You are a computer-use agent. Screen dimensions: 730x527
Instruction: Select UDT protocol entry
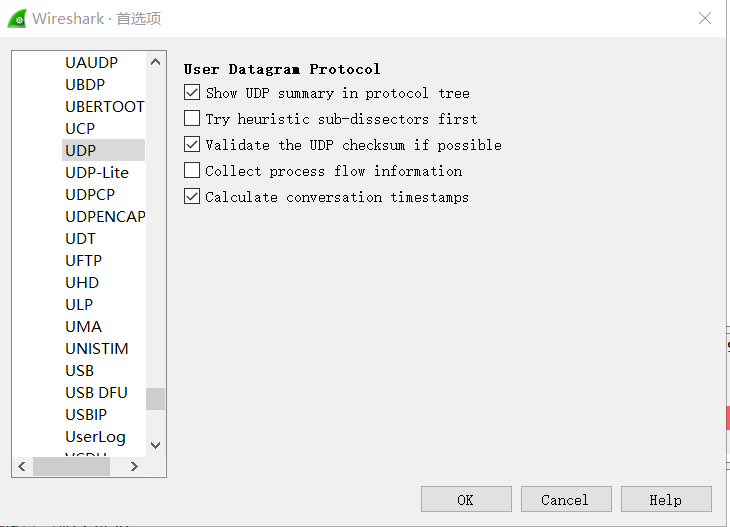[81, 238]
